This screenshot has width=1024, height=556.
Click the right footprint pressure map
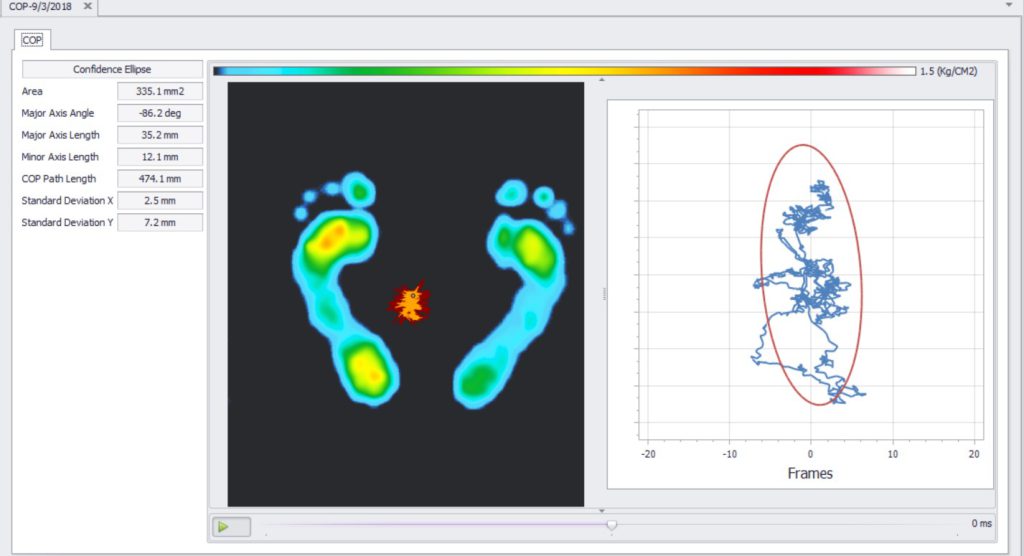[x=514, y=294]
